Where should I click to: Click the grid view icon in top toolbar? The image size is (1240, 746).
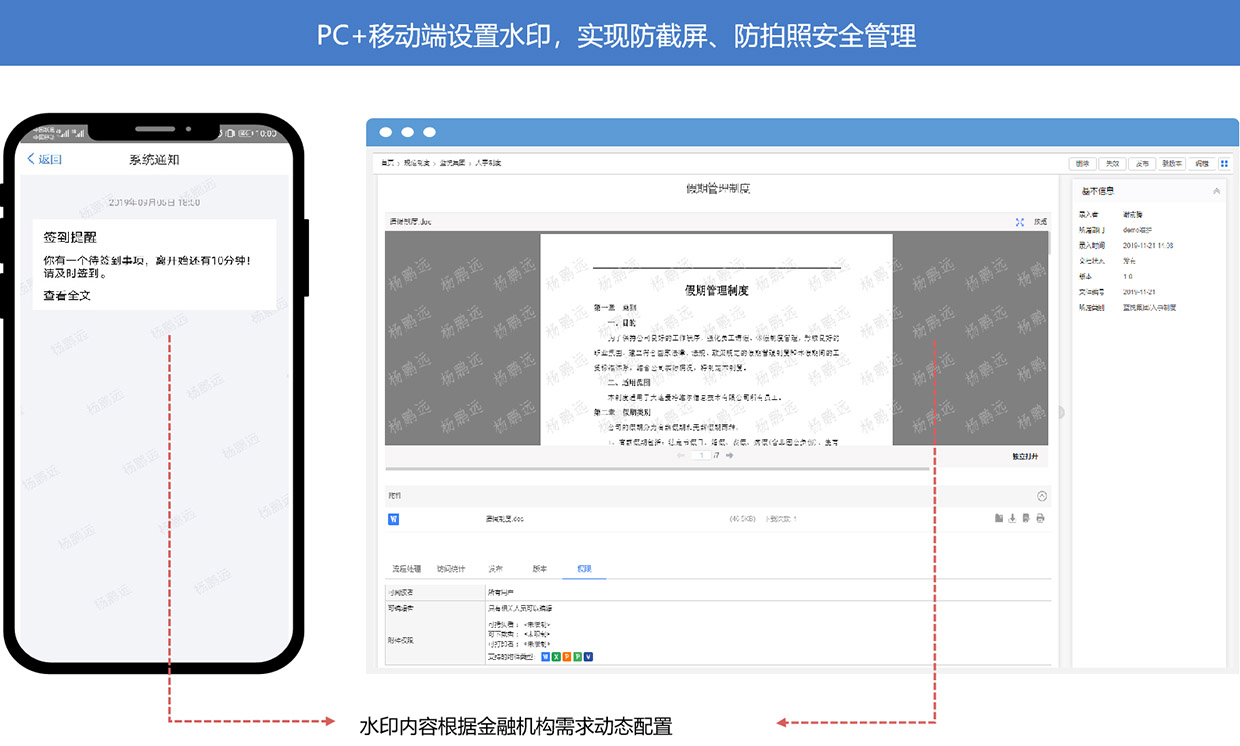pos(1225,163)
